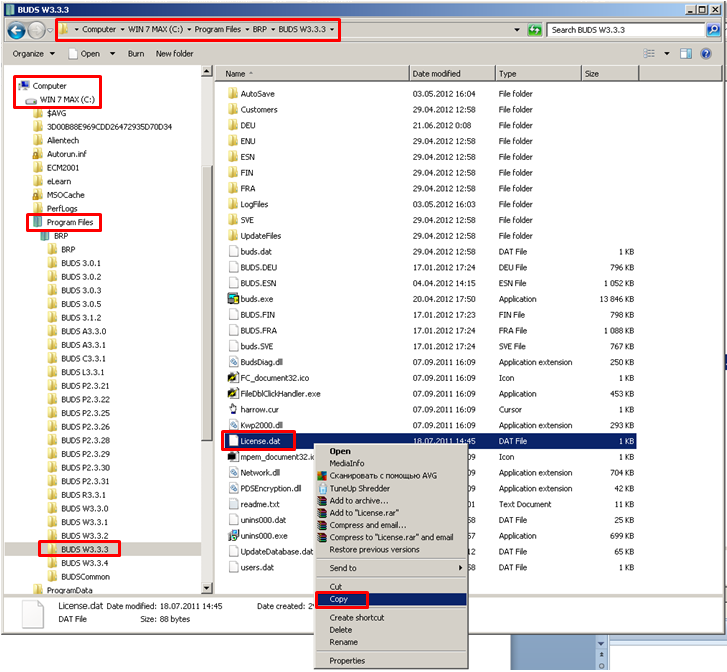Click the unins000.exe installer icon
Image resolution: width=727 pixels, height=672 pixels.
point(233,536)
